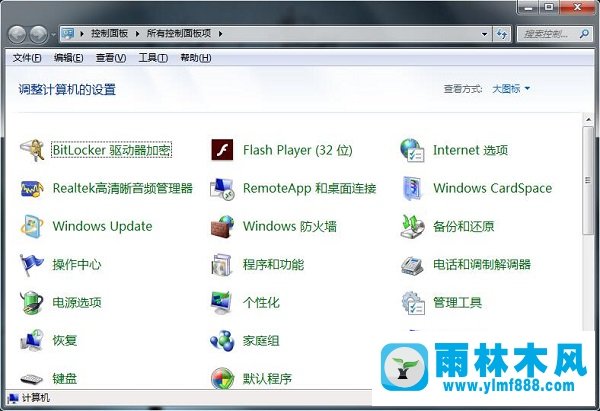Open the 文件(F) menu
600x411 pixels.
(x=27, y=58)
